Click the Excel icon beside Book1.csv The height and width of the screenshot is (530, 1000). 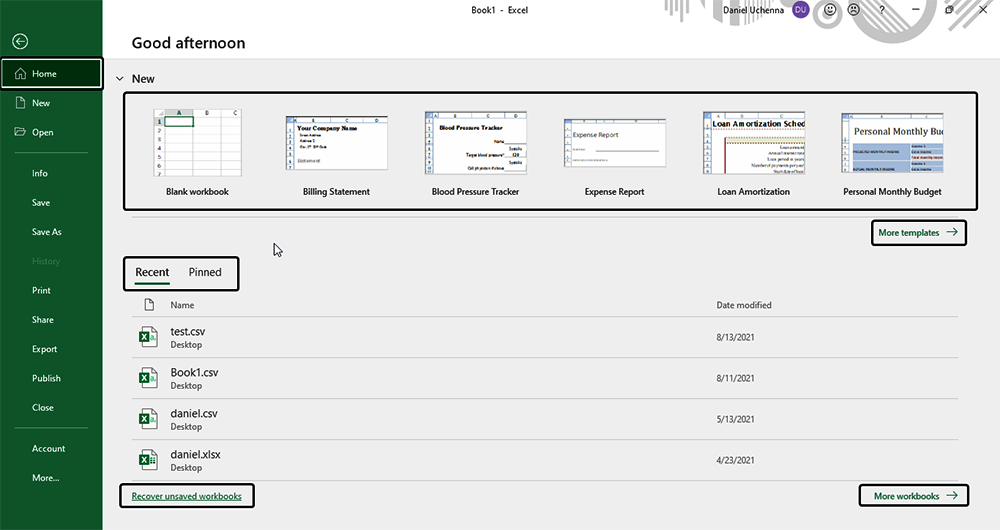[x=148, y=378]
